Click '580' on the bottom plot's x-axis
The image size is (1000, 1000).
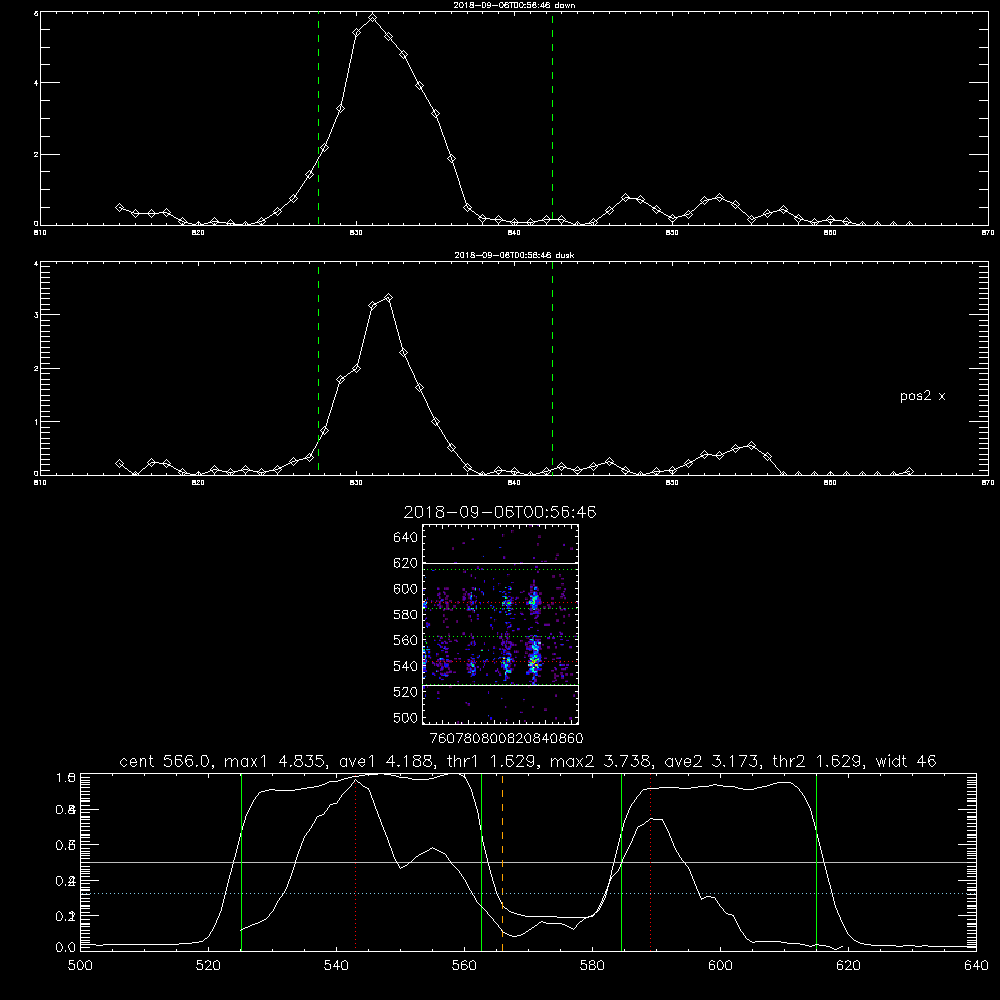(592, 966)
